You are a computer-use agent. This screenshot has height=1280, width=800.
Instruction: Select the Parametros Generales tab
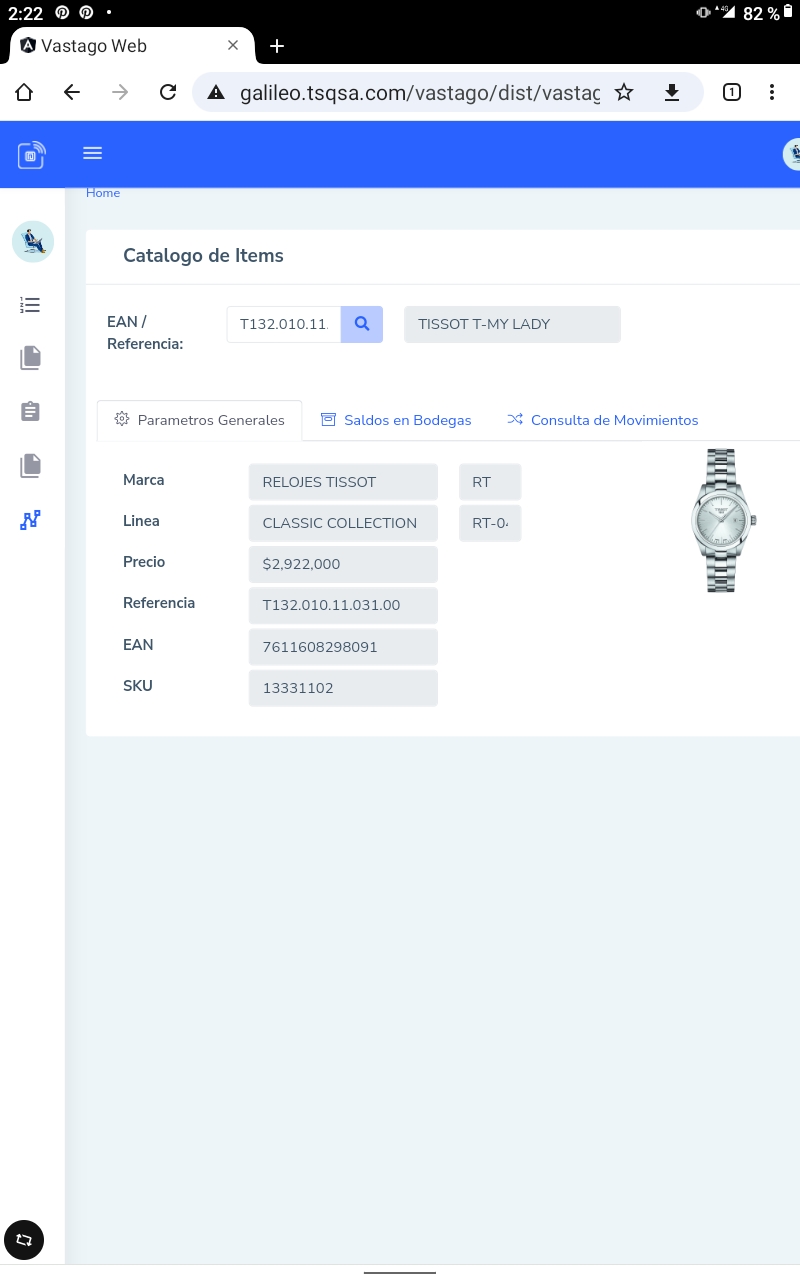[x=199, y=420]
